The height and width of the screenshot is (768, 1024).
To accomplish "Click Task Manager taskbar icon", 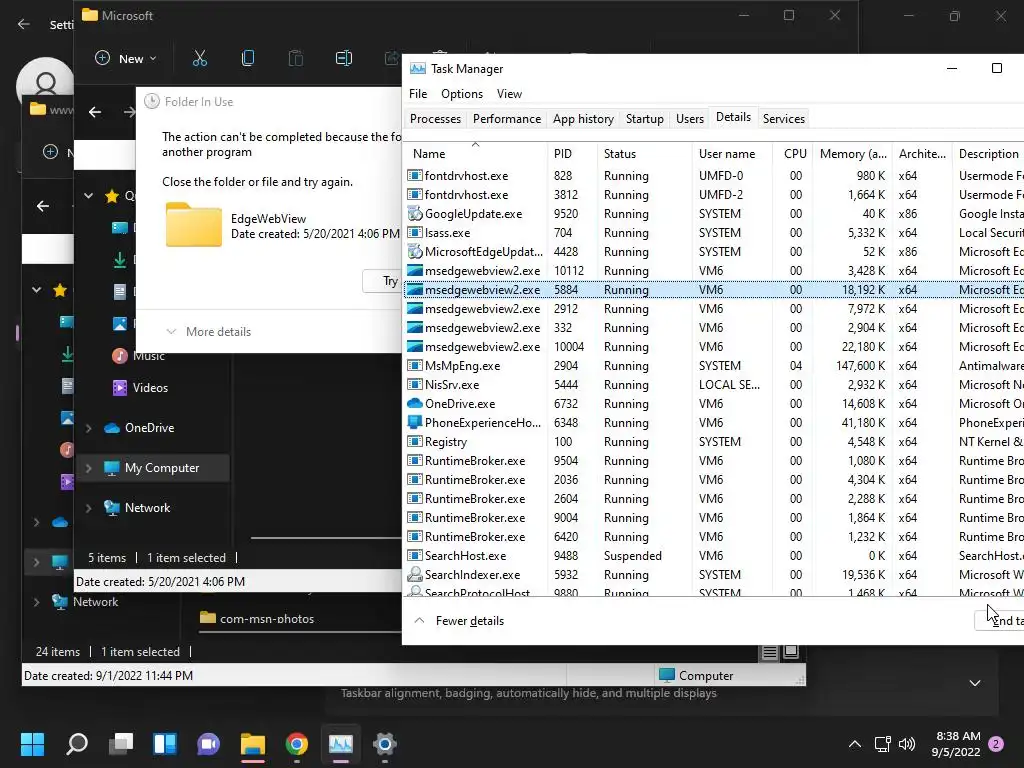I will pos(341,744).
